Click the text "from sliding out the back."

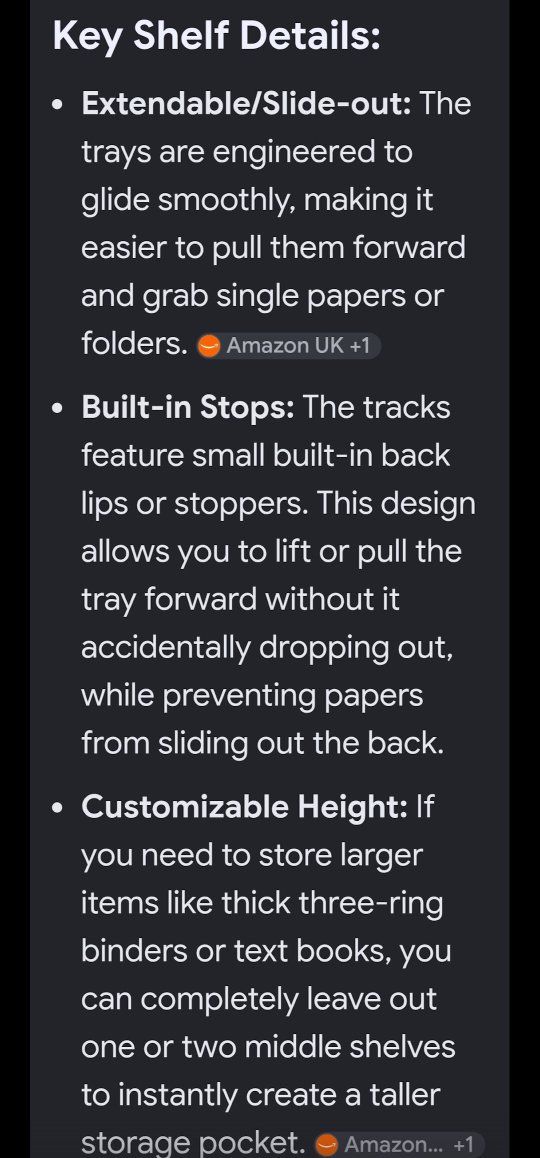coord(262,743)
